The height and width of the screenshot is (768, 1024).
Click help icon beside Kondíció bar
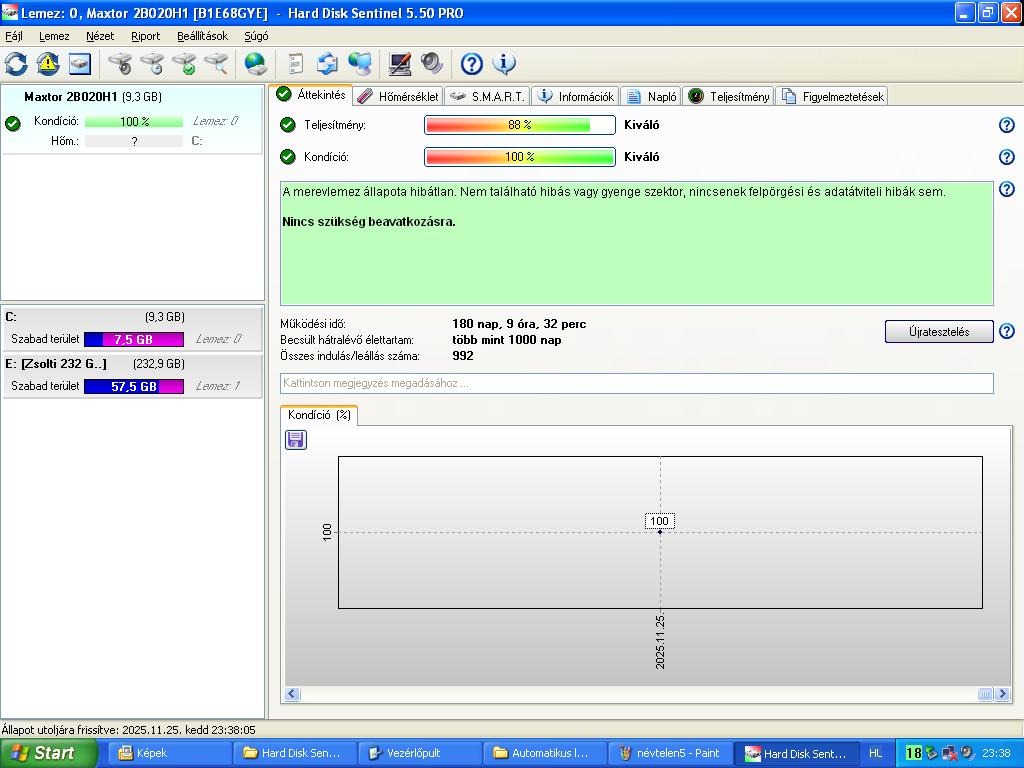(1007, 157)
